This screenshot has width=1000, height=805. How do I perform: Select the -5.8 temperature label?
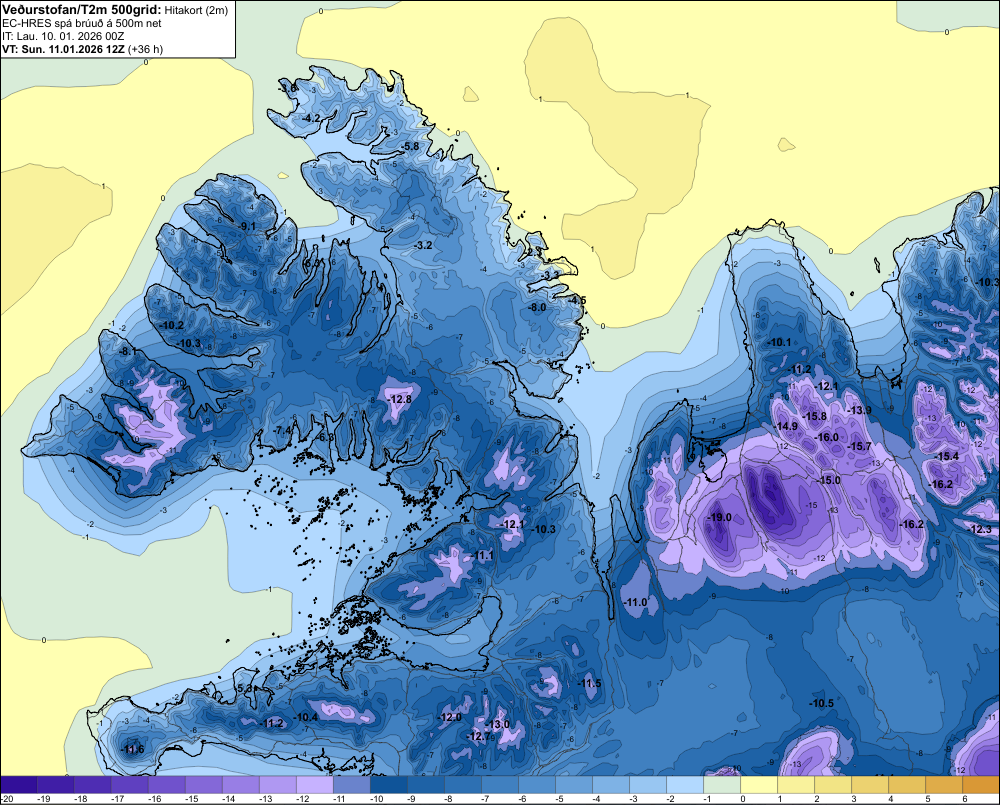click(x=411, y=146)
